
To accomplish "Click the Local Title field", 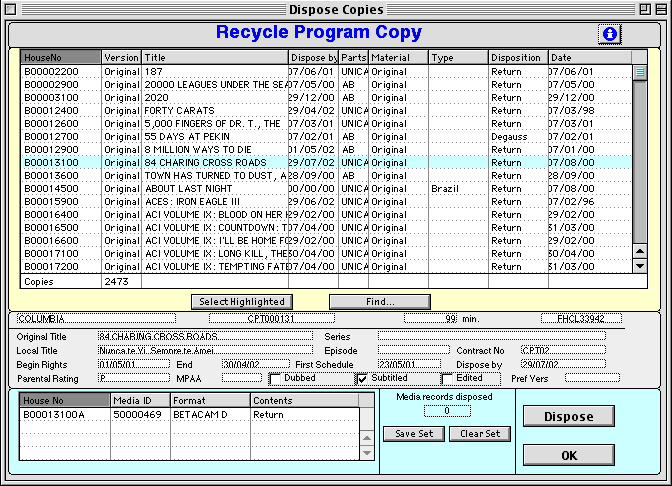I will (205, 351).
